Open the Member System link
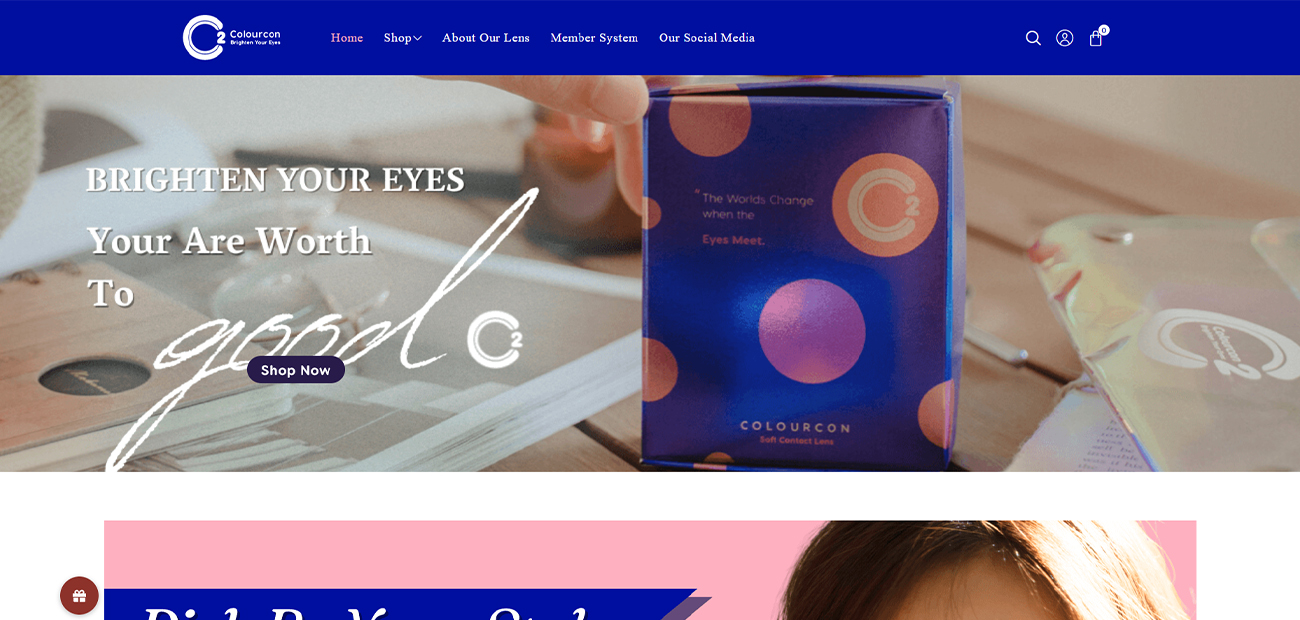 (x=594, y=38)
